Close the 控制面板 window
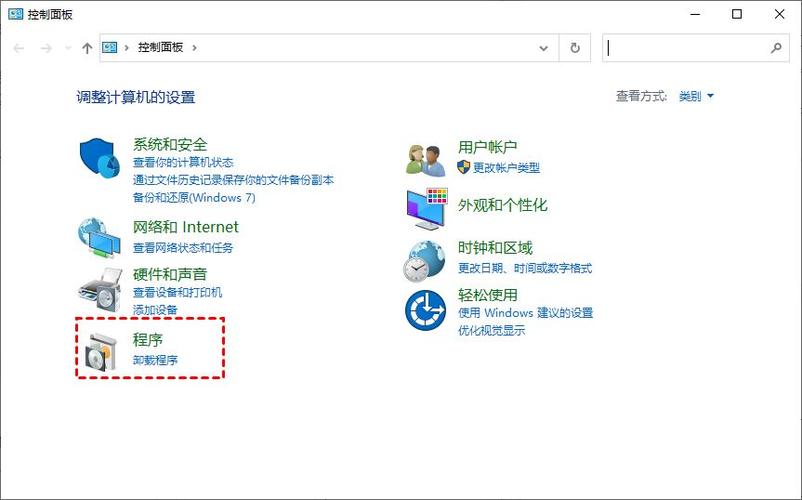This screenshot has width=802, height=500. click(779, 14)
